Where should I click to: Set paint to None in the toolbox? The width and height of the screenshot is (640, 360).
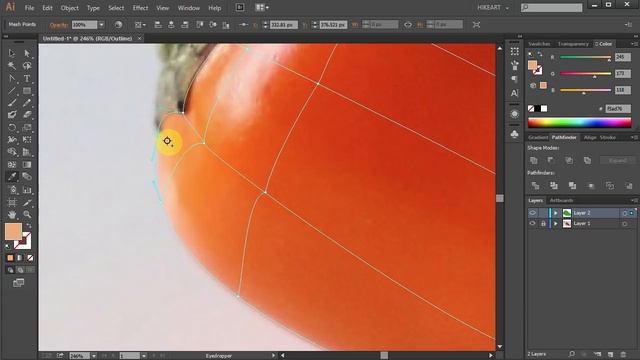click(30, 258)
